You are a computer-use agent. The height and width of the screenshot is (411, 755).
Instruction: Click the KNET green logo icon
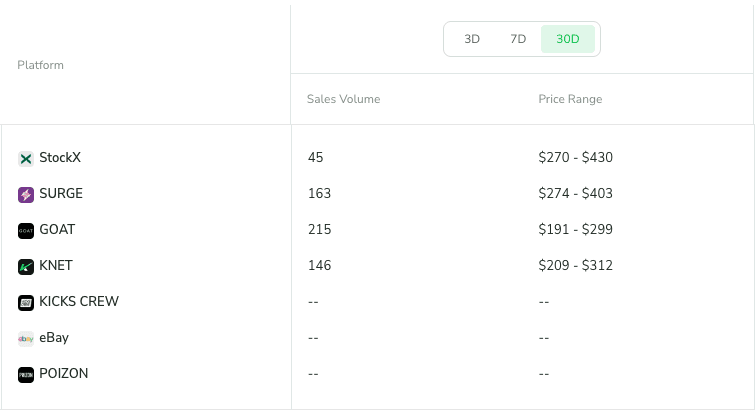pyautogui.click(x=26, y=266)
